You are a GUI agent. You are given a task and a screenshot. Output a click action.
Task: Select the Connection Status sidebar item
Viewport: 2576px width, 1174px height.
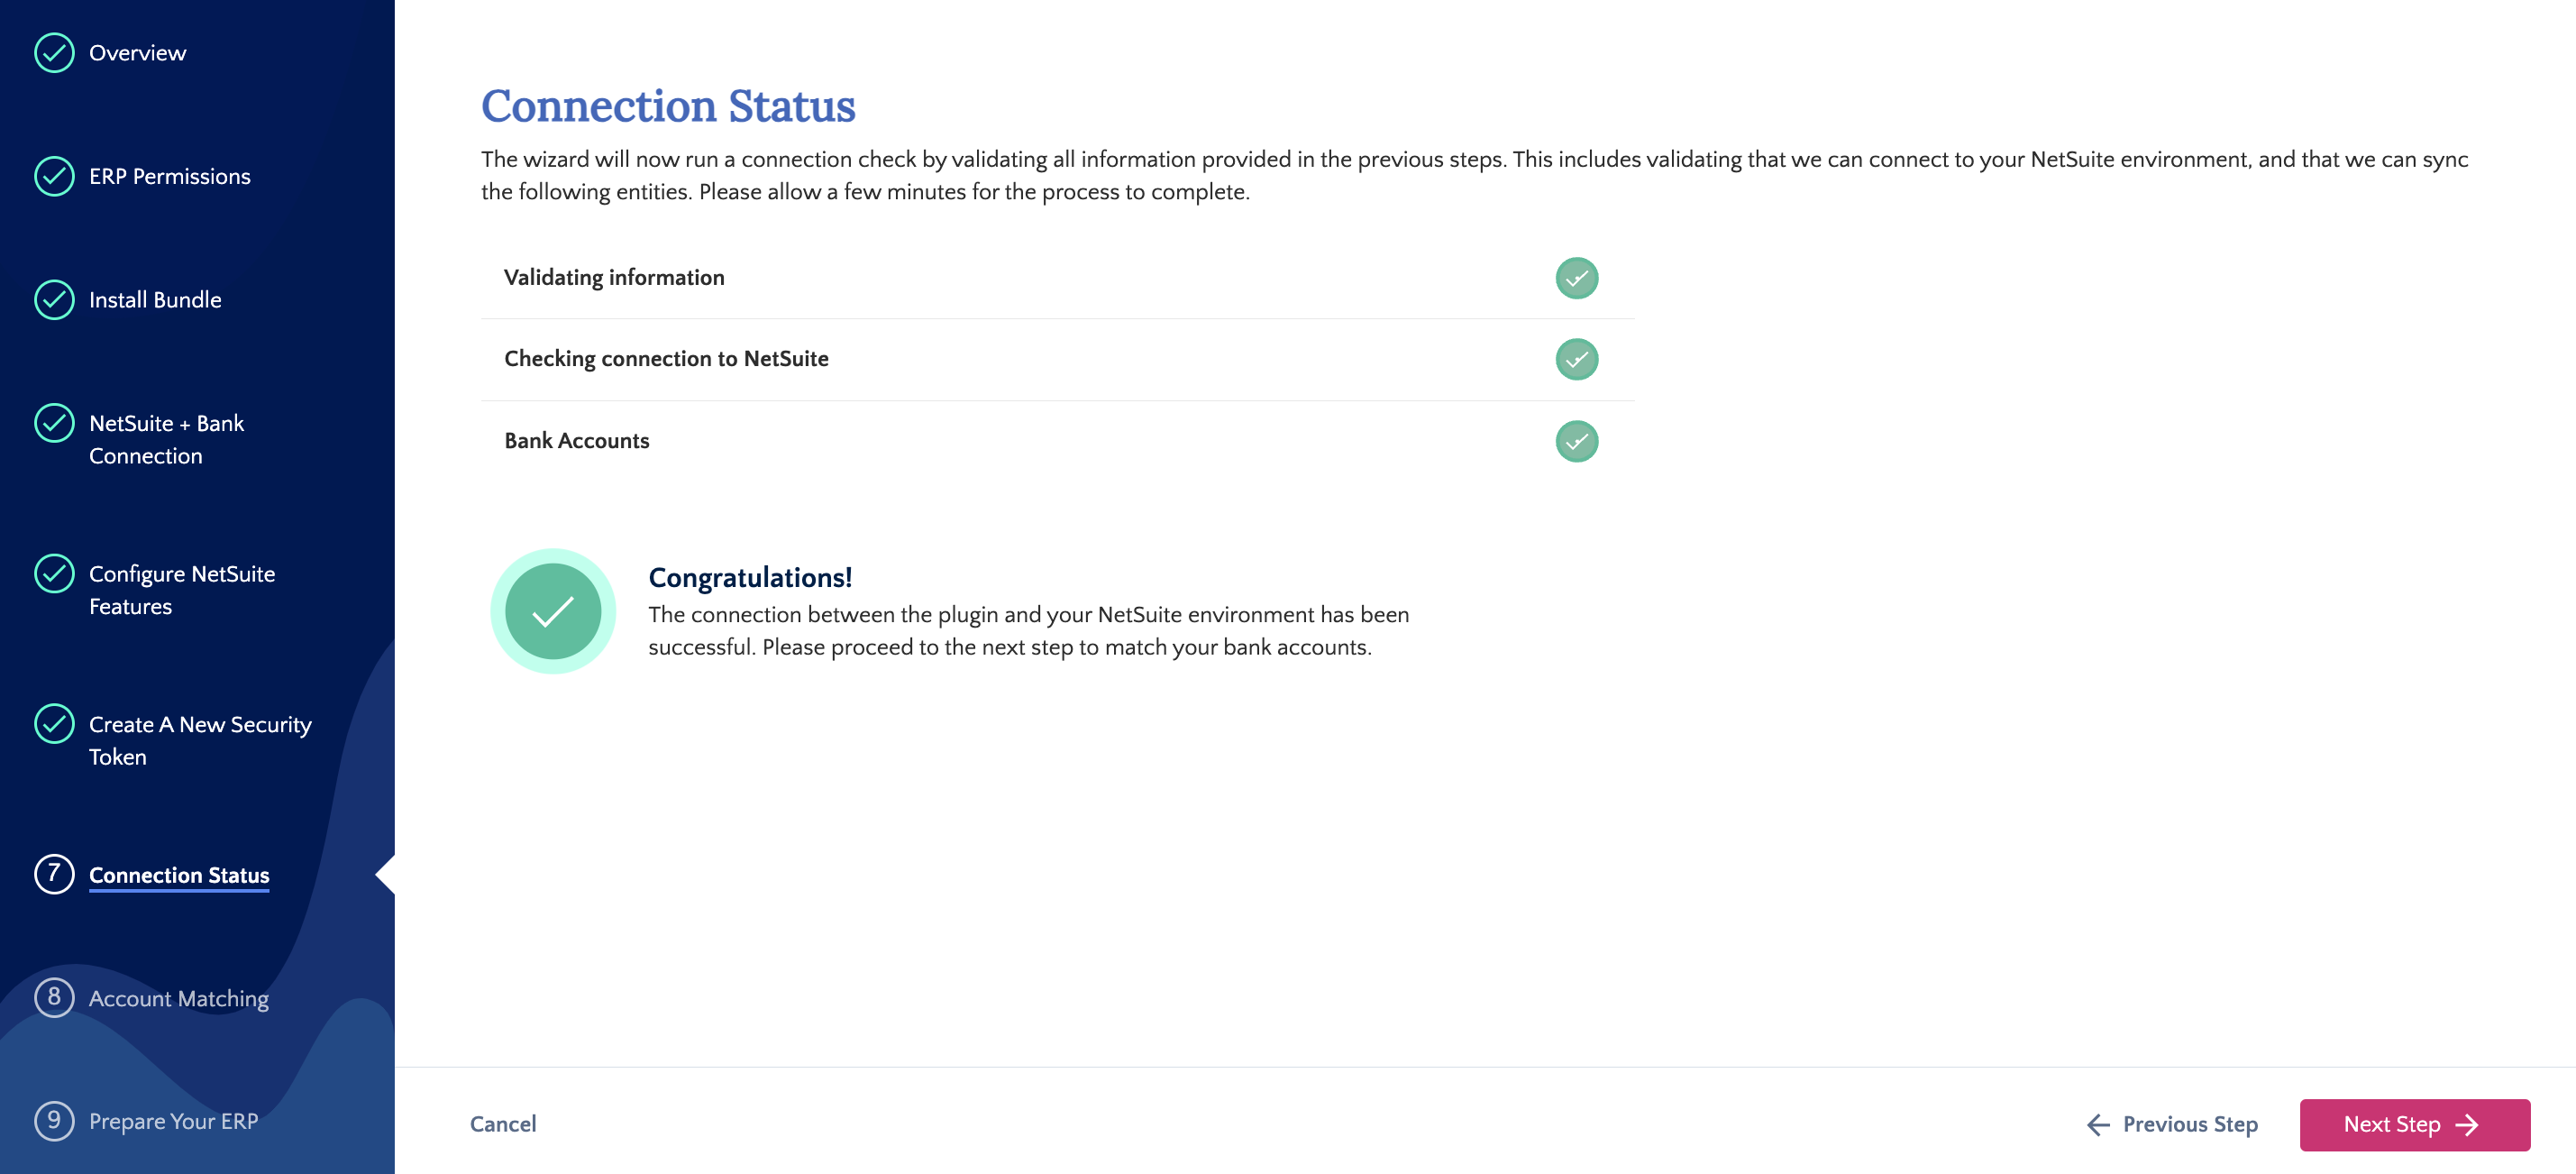pos(179,874)
